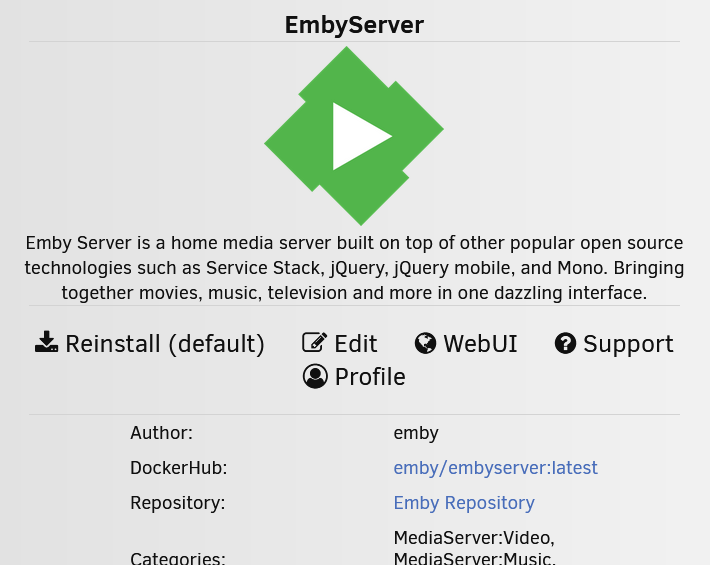Screen dimensions: 710x565
Task: Click the Support question-mark icon
Action: [x=565, y=343]
